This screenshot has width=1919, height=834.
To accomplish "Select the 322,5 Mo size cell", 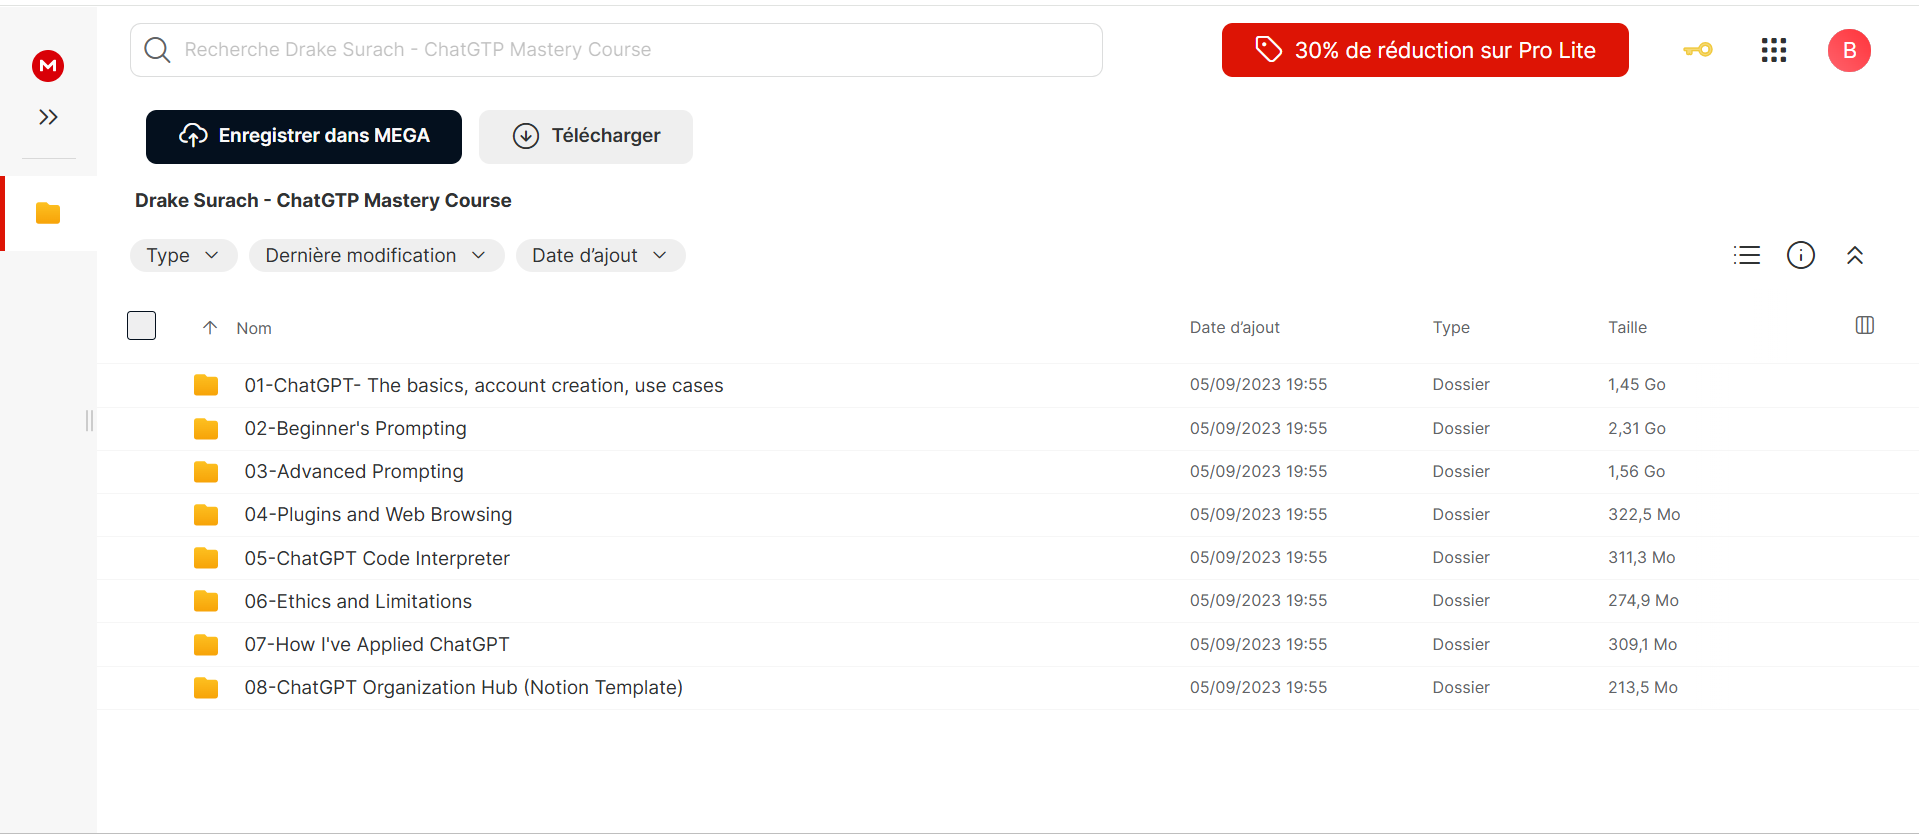I will [1644, 514].
